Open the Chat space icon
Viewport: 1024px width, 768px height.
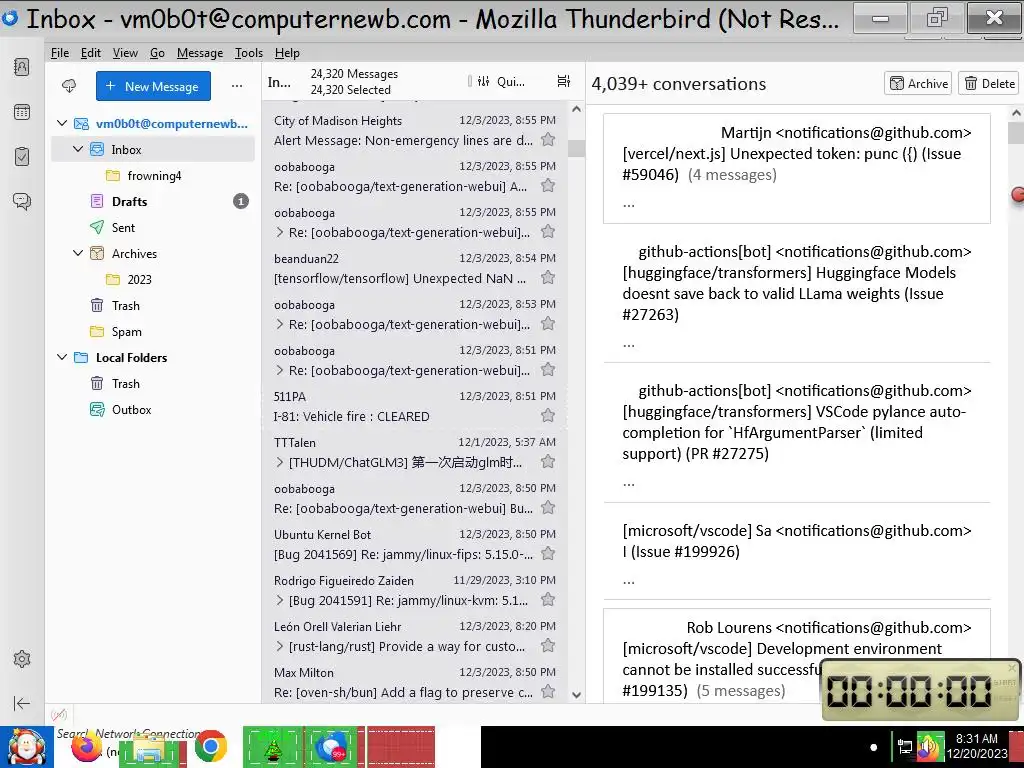click(x=22, y=201)
